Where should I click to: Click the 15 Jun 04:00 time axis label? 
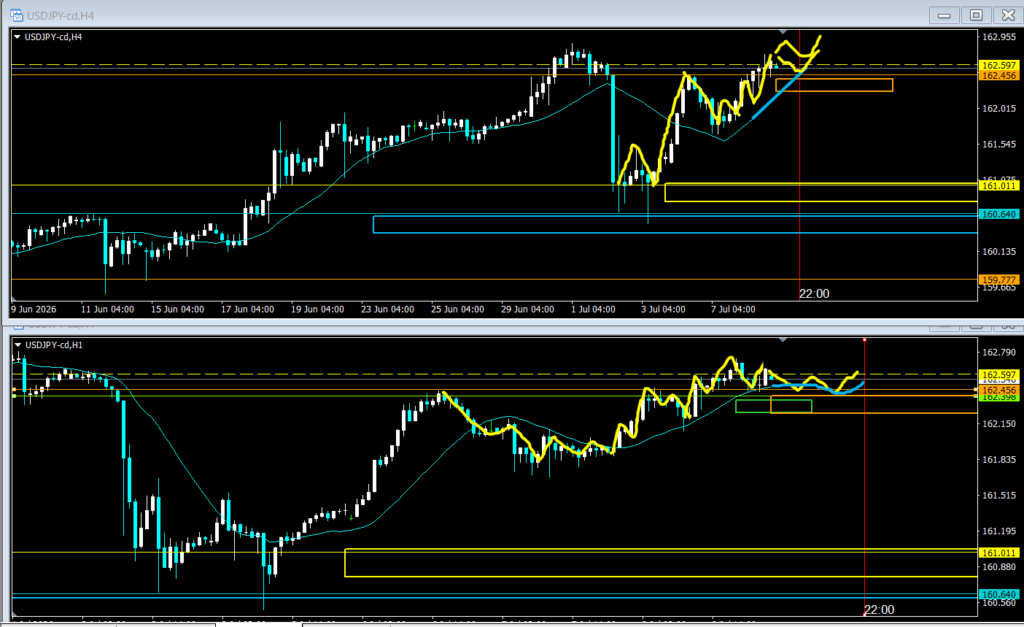(x=178, y=310)
